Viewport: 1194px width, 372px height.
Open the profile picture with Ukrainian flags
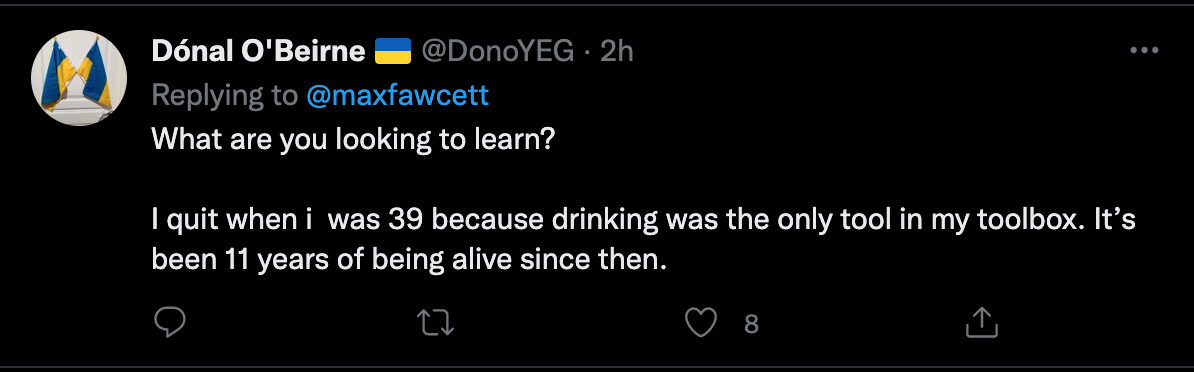(78, 78)
